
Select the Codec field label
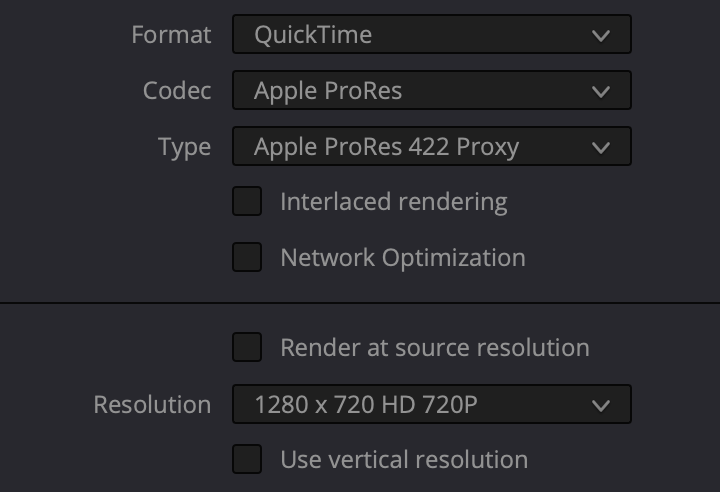tap(177, 90)
